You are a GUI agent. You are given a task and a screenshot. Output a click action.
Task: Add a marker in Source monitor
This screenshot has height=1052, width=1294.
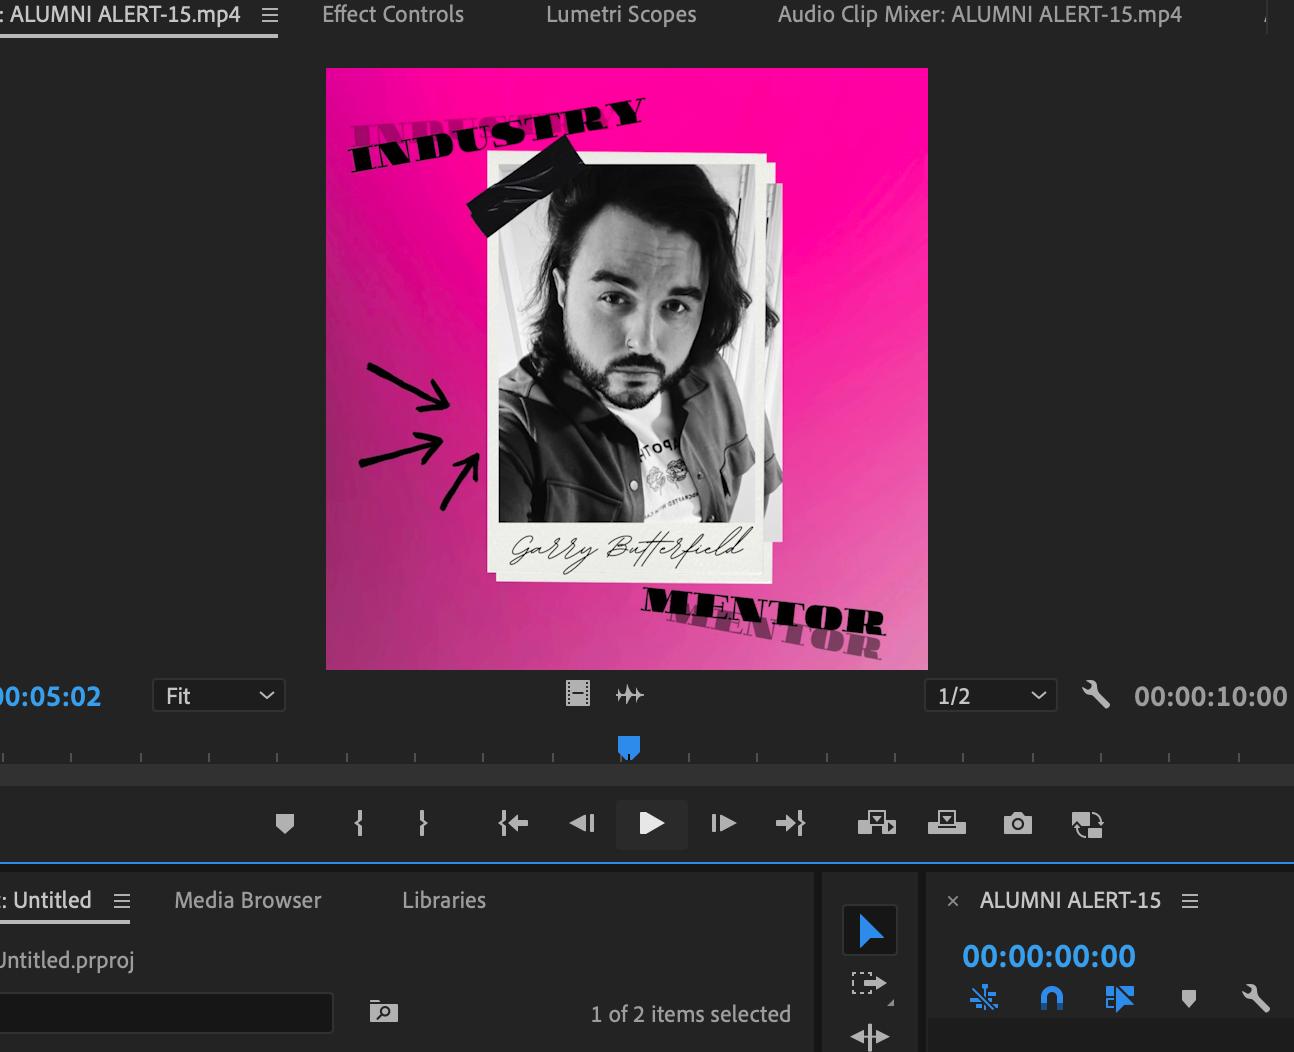click(285, 824)
